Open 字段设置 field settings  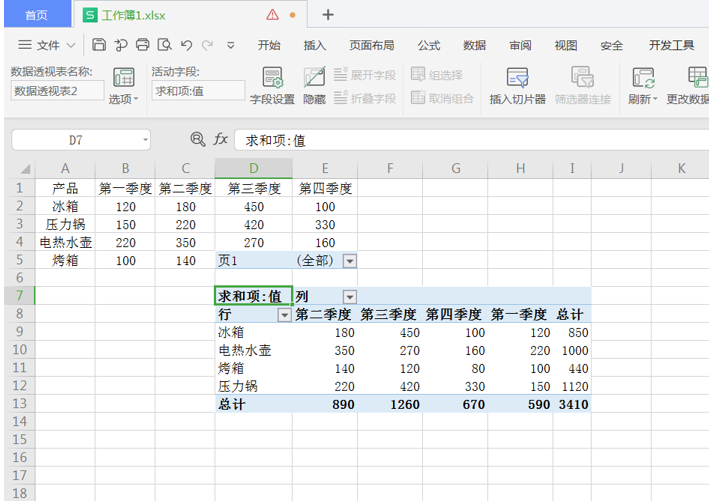coord(272,86)
